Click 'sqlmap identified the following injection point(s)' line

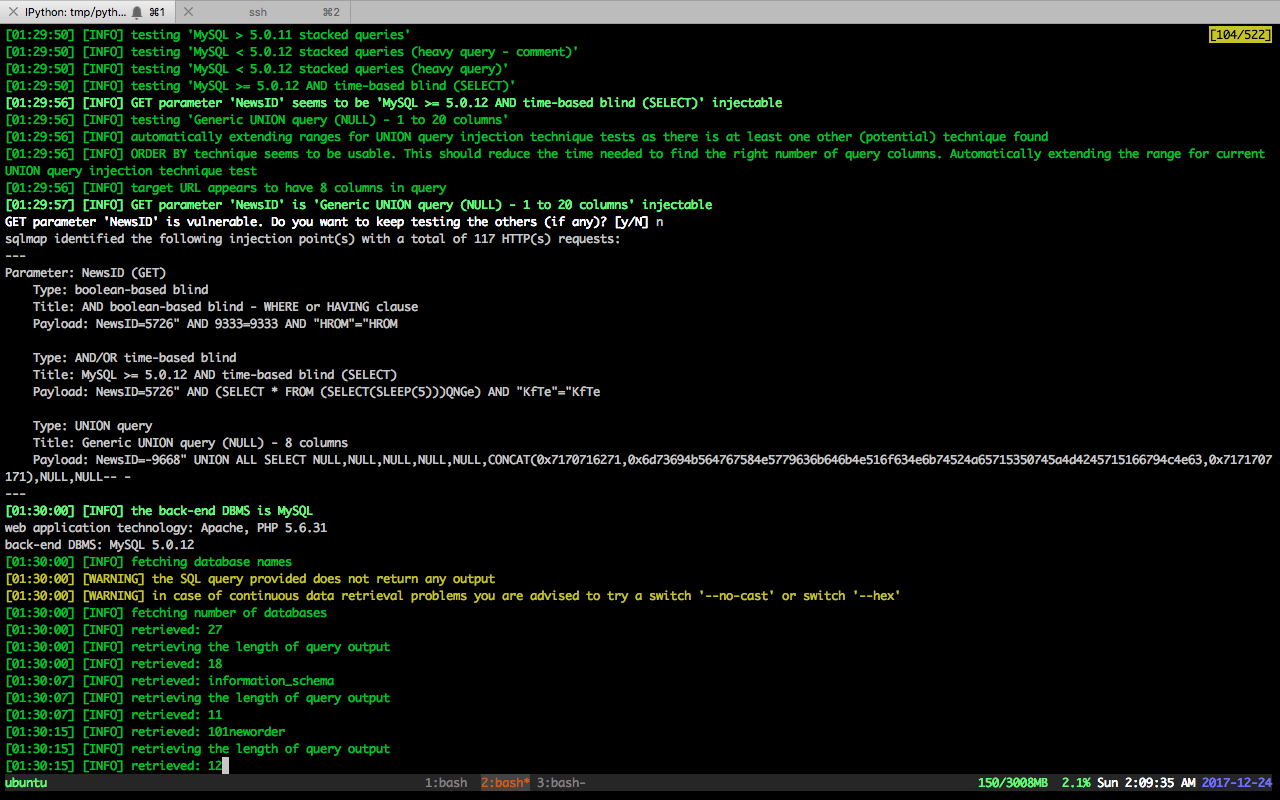pyautogui.click(x=313, y=239)
